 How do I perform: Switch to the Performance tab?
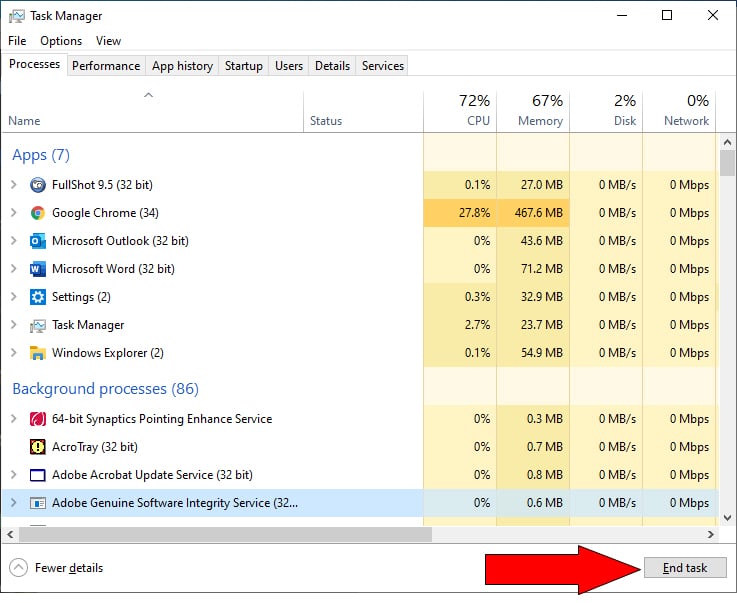[106, 66]
